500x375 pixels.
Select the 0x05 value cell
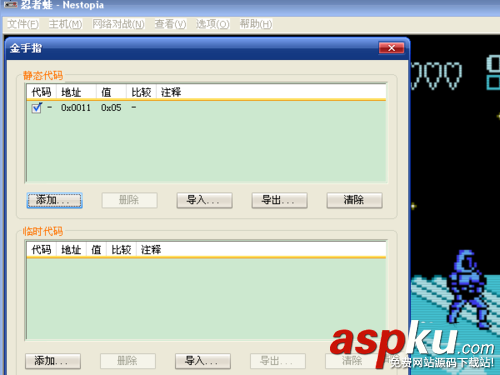111,108
